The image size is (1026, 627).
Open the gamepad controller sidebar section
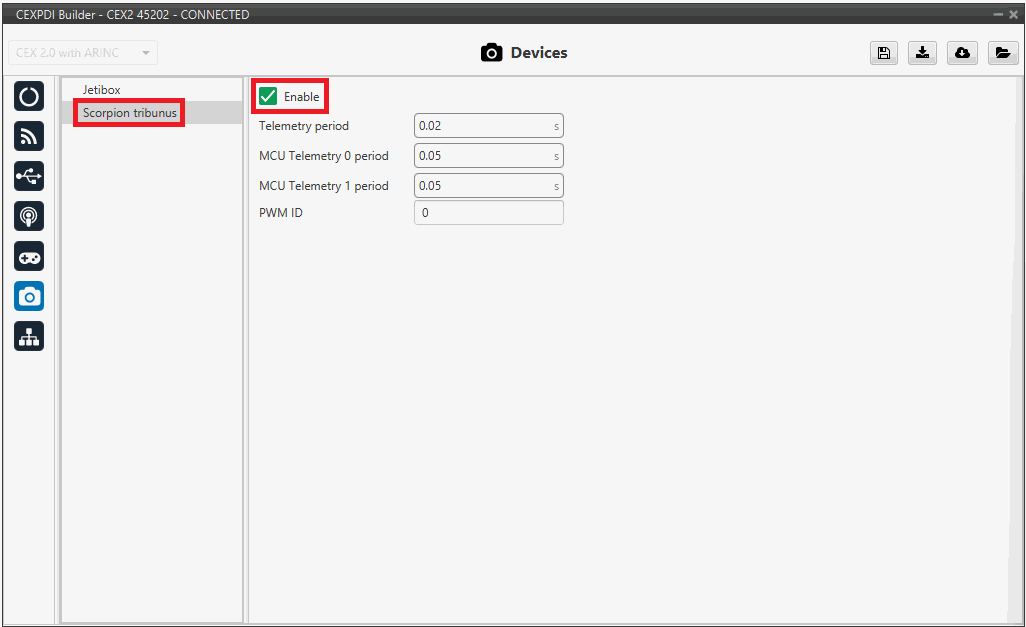click(x=29, y=256)
